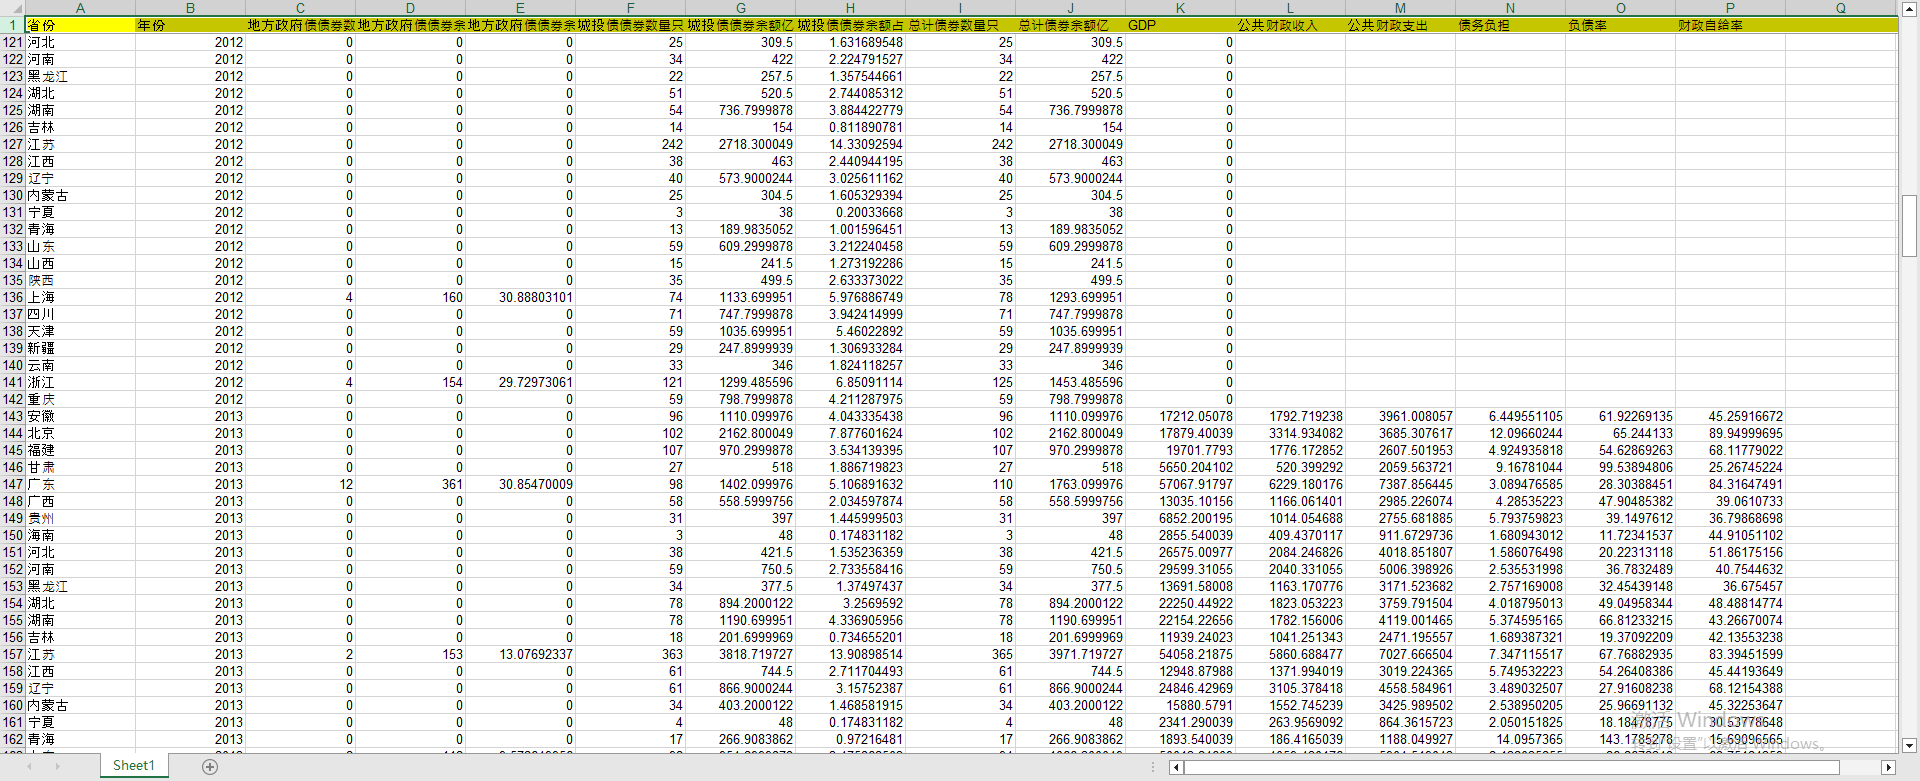Select column Q by its header
Viewport: 1920px width, 781px height.
(1841, 8)
